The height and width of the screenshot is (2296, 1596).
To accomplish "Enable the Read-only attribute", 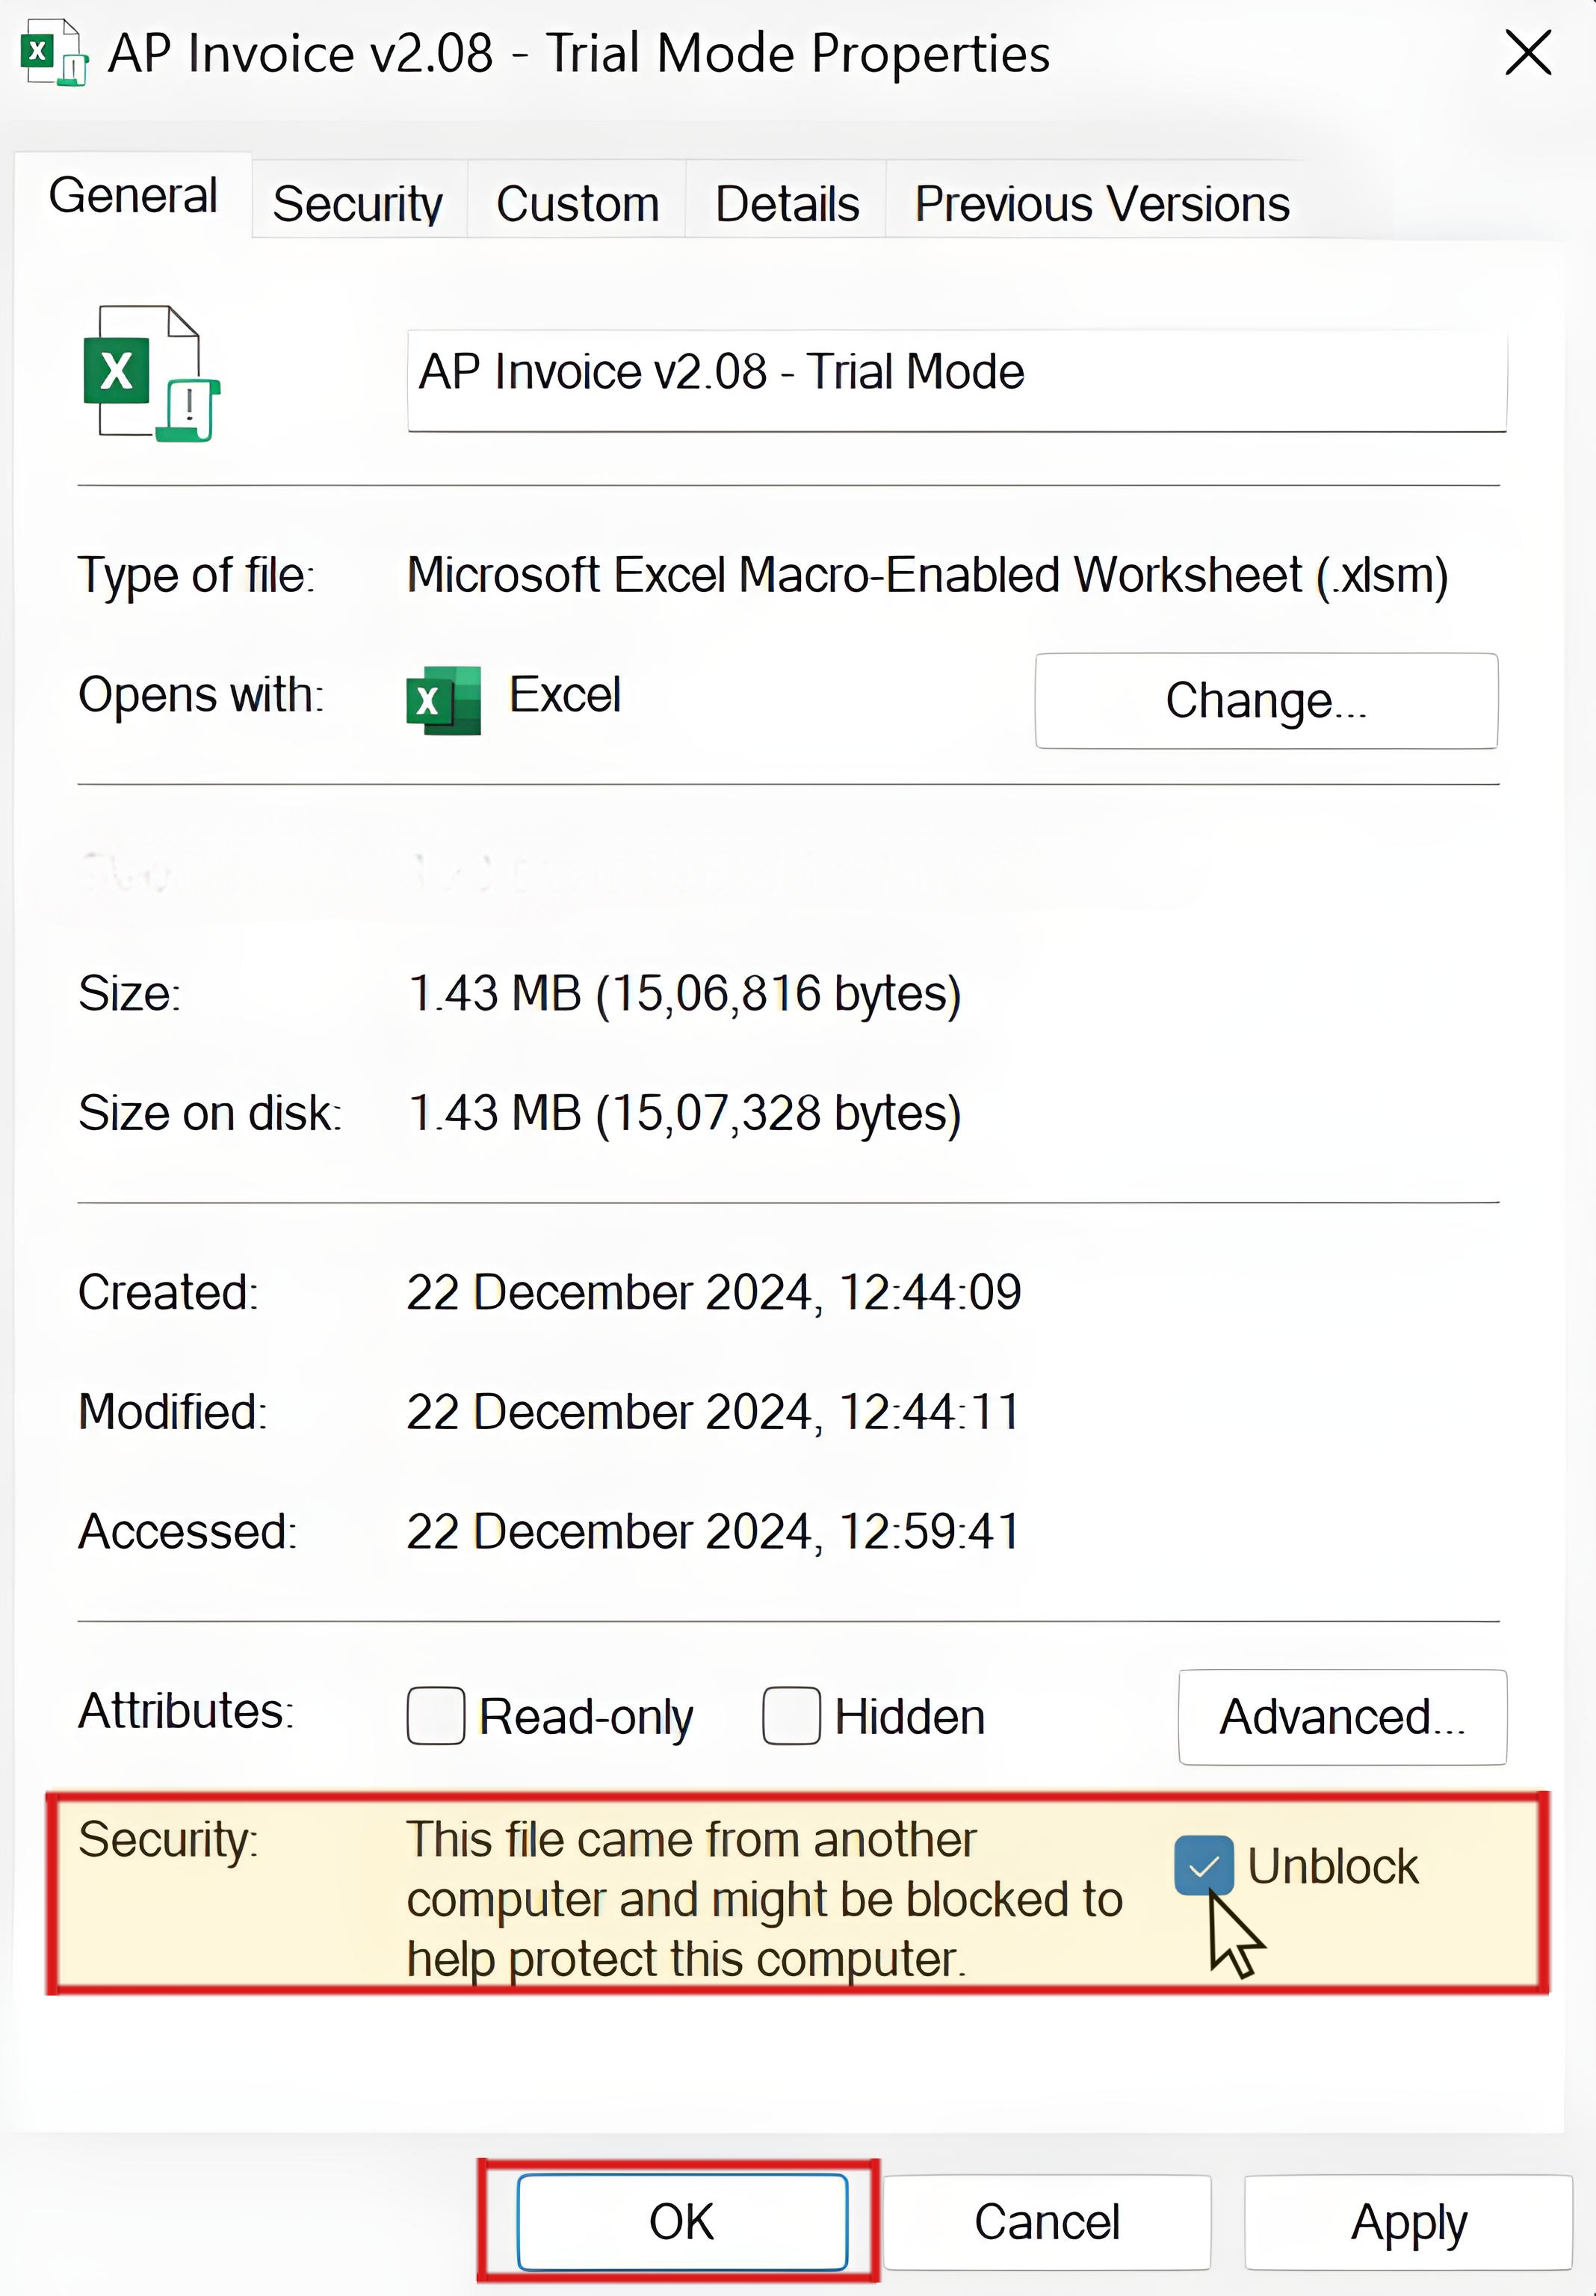I will tap(435, 1714).
